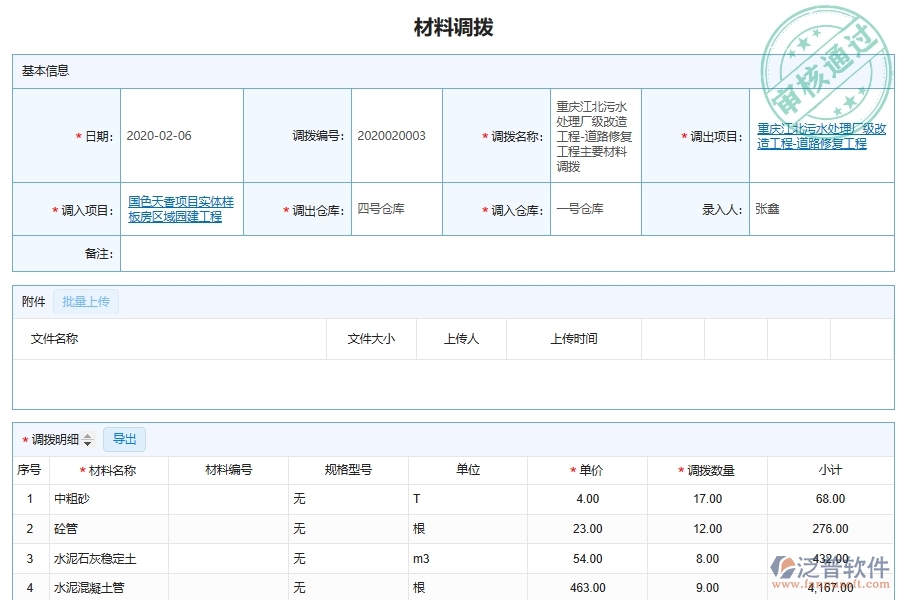Open the 国色天香项目实体样板房区域园建工程 link
900x600 pixels.
click(182, 208)
